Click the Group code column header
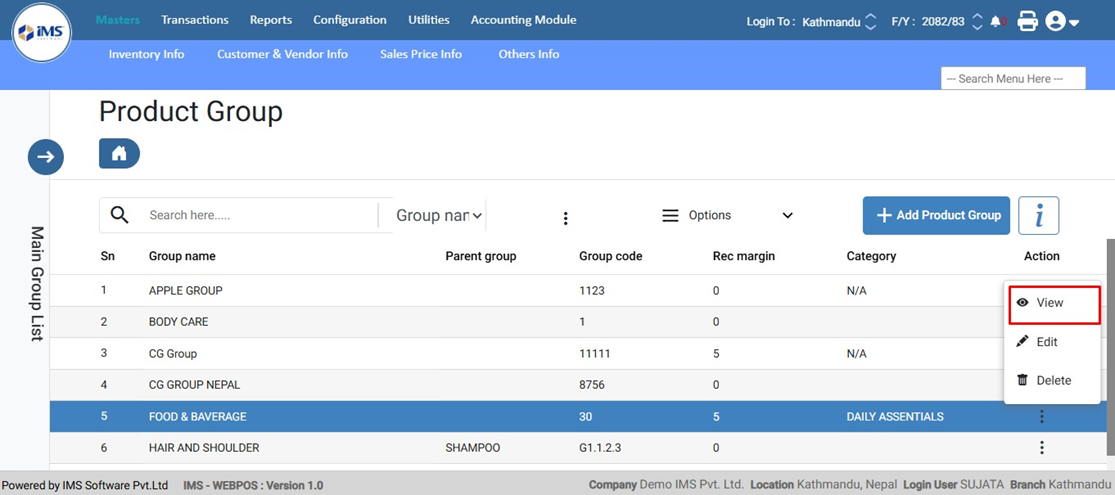Screen dimensions: 1115x495 pos(611,256)
